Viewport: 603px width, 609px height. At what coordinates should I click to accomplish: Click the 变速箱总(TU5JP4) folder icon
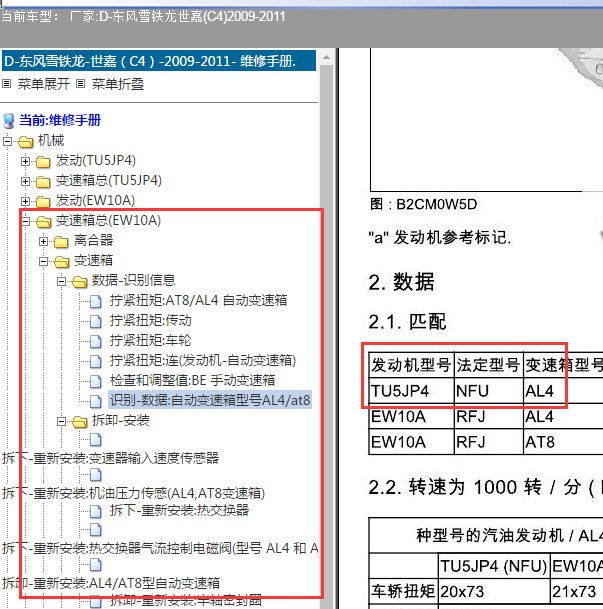pos(43,182)
